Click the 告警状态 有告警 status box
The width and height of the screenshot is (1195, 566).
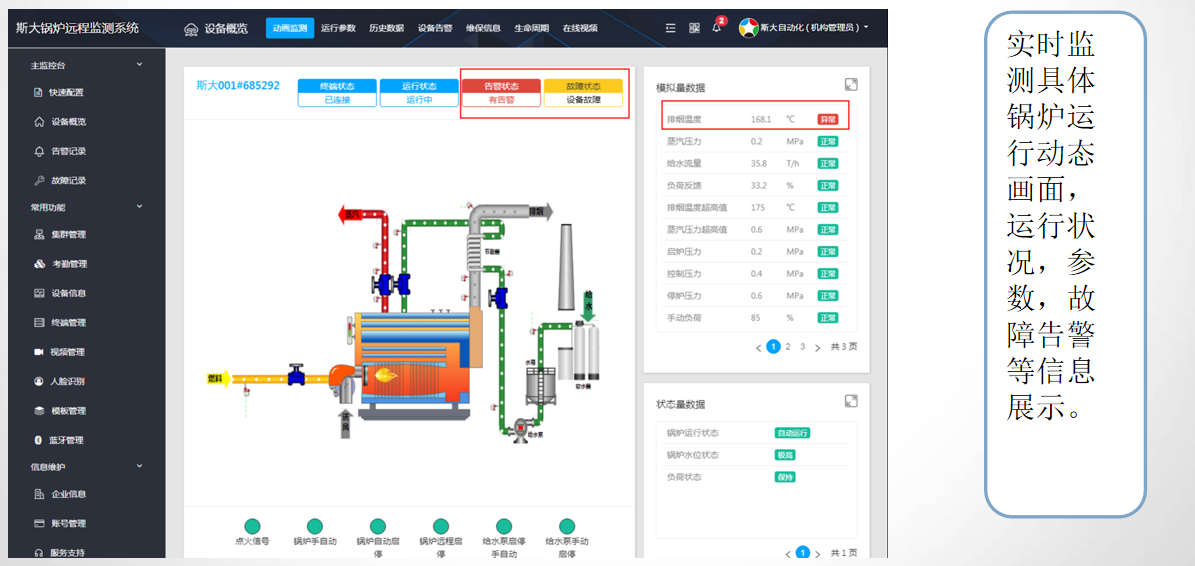[x=500, y=93]
